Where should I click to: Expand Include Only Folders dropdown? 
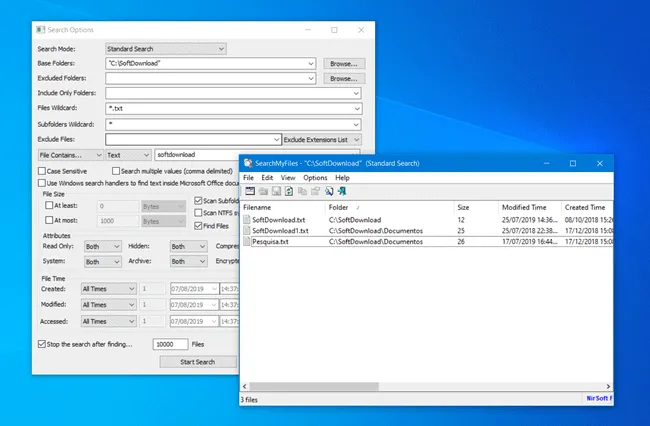(x=356, y=93)
